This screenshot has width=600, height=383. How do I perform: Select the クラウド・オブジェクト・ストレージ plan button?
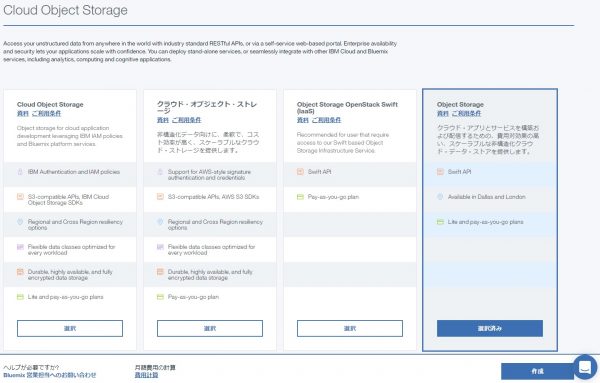click(x=210, y=328)
